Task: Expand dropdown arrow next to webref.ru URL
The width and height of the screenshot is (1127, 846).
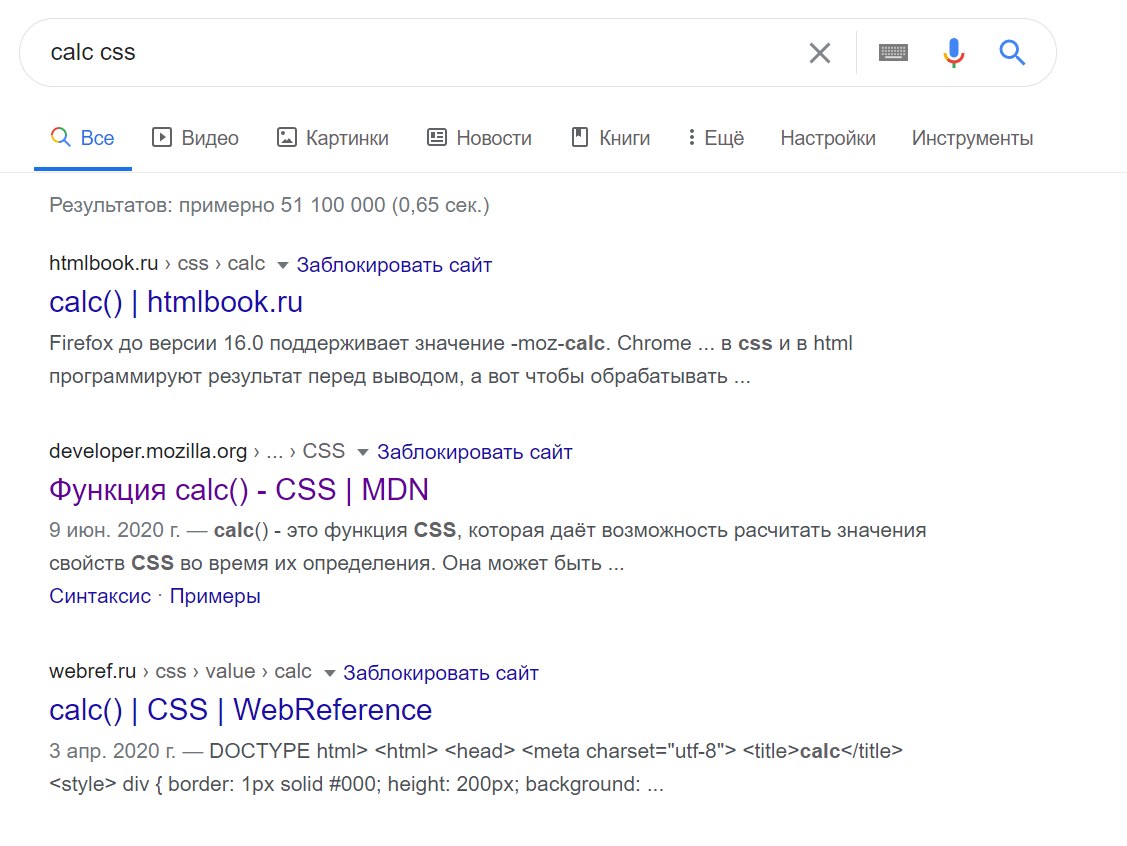Action: tap(329, 673)
